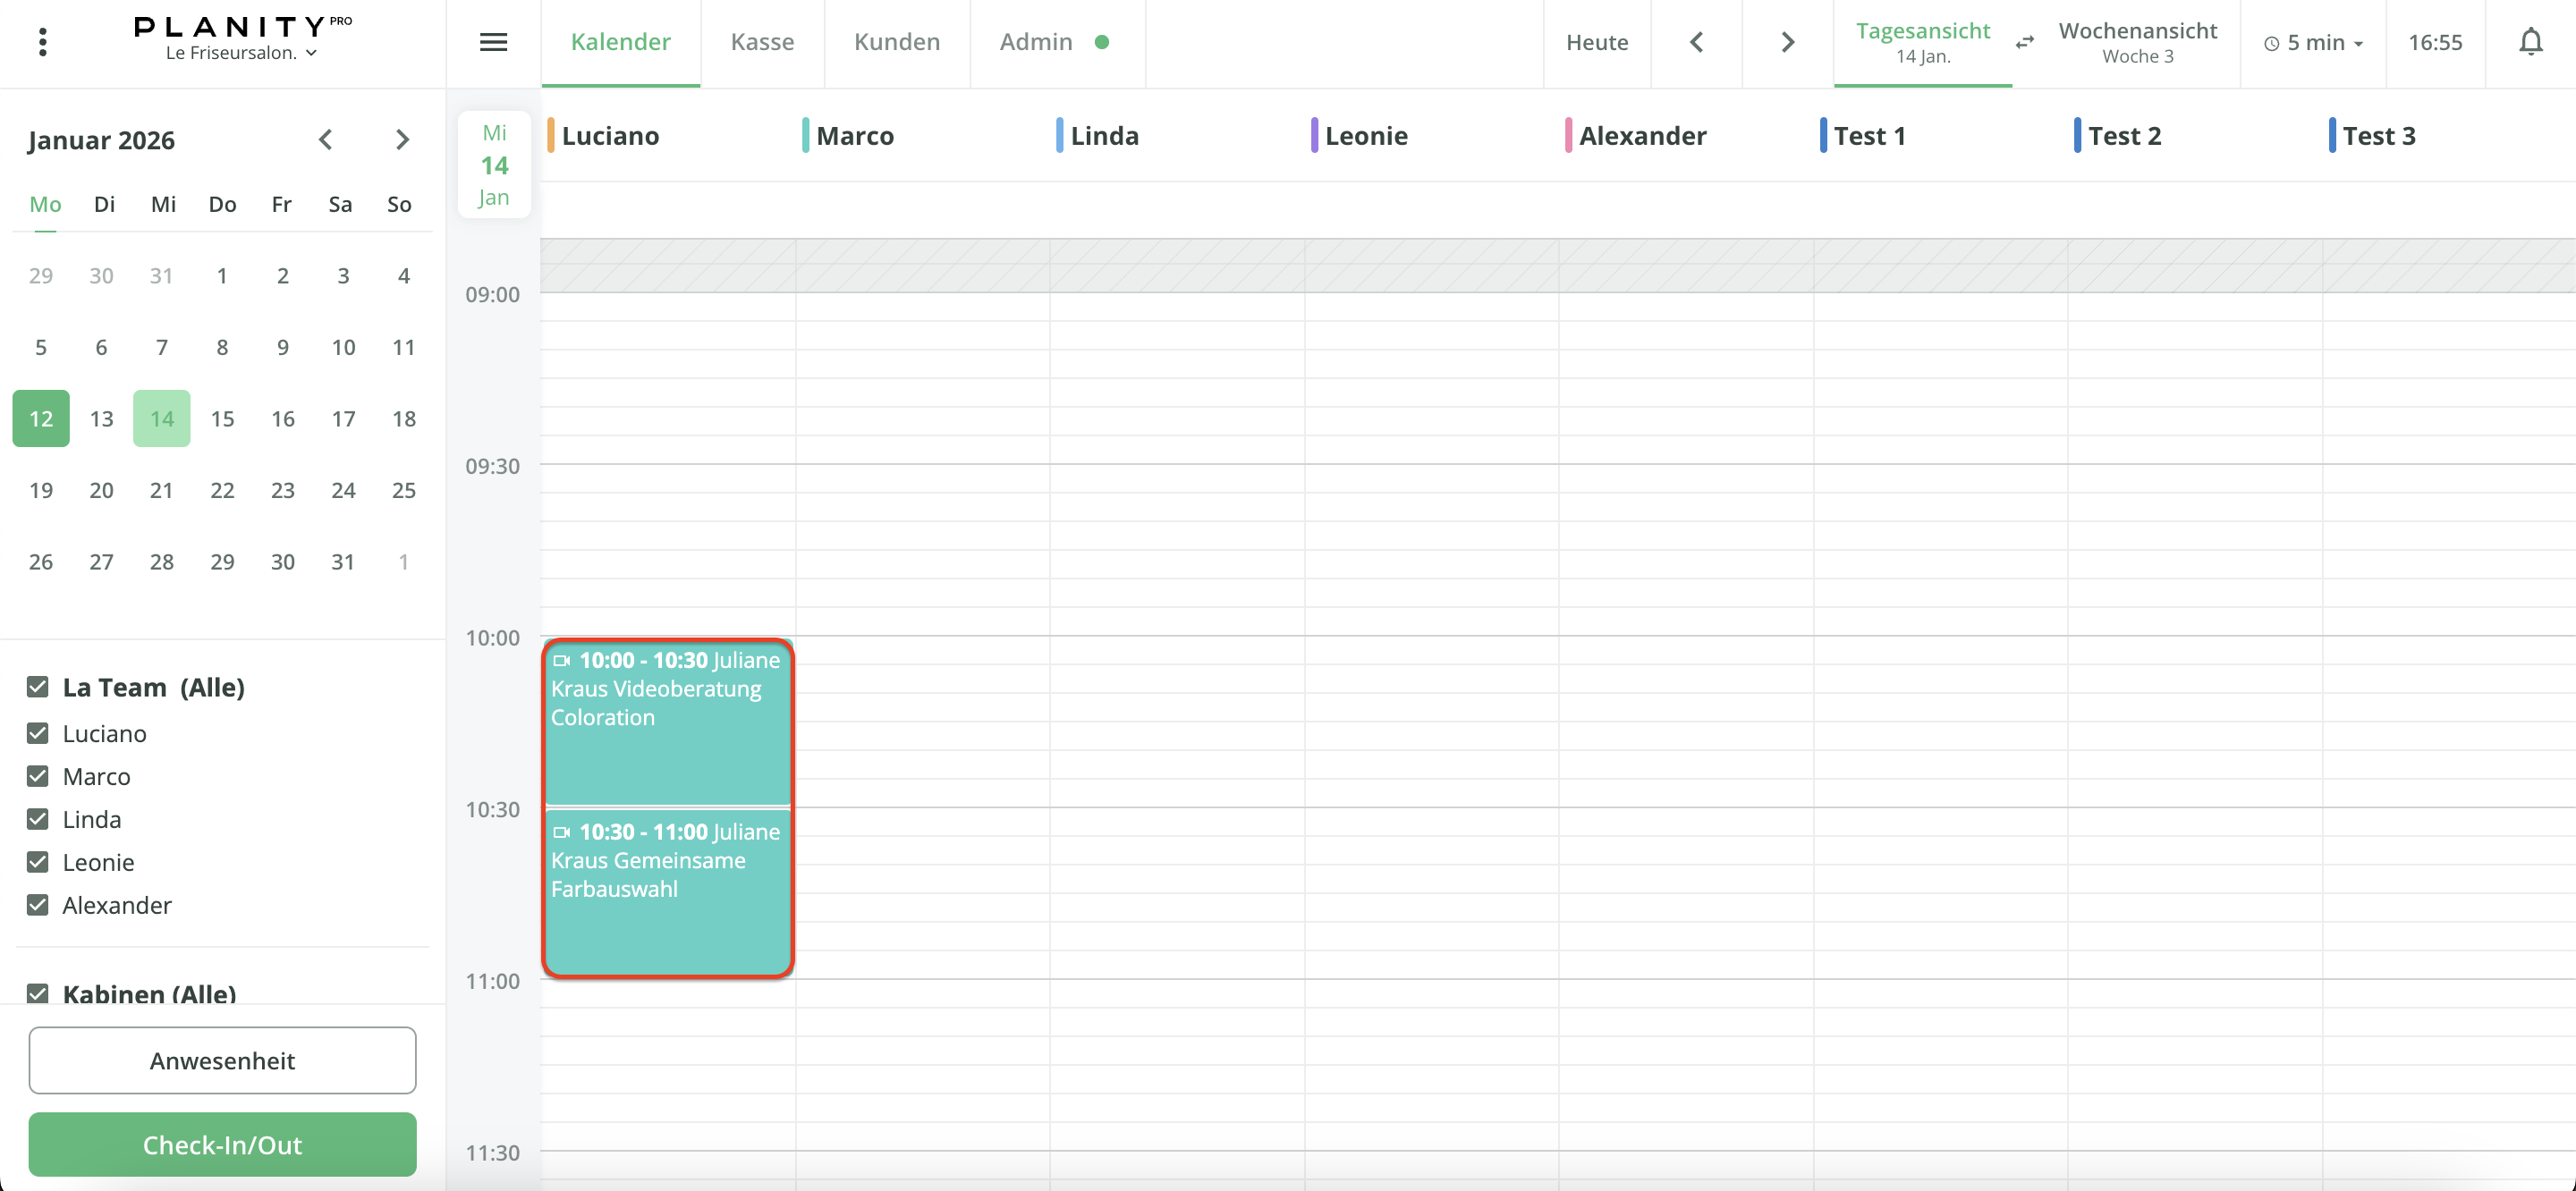
Task: Advance mini calendar to next month
Action: click(402, 140)
